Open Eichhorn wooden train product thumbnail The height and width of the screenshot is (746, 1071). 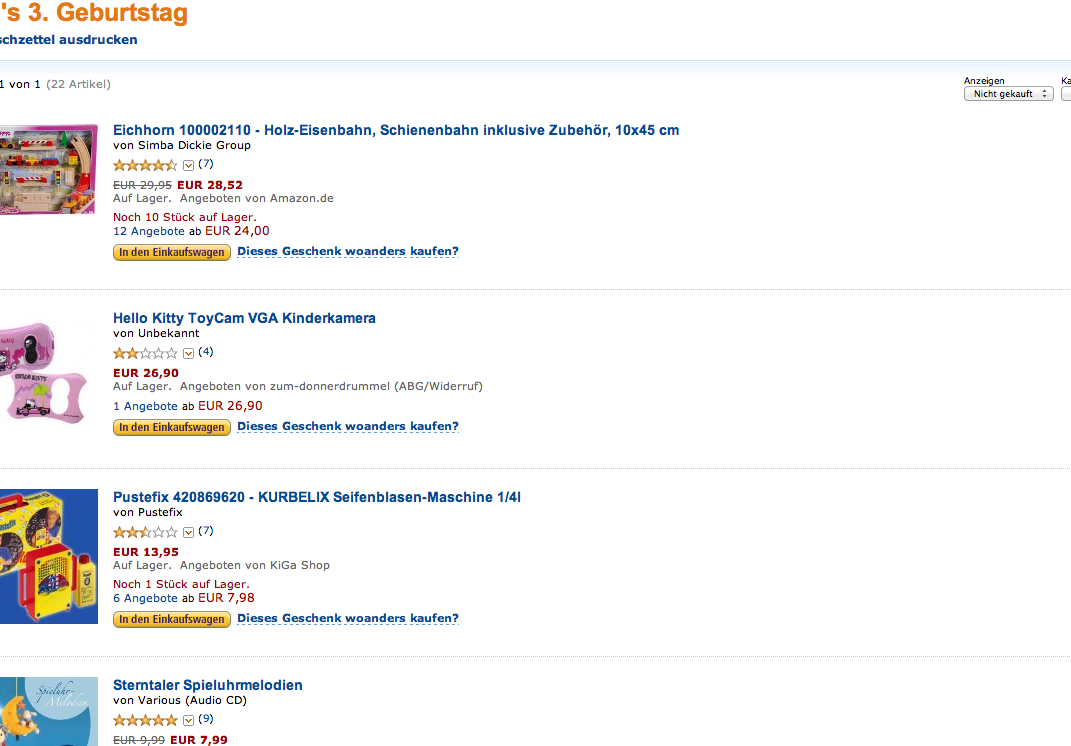tap(48, 169)
